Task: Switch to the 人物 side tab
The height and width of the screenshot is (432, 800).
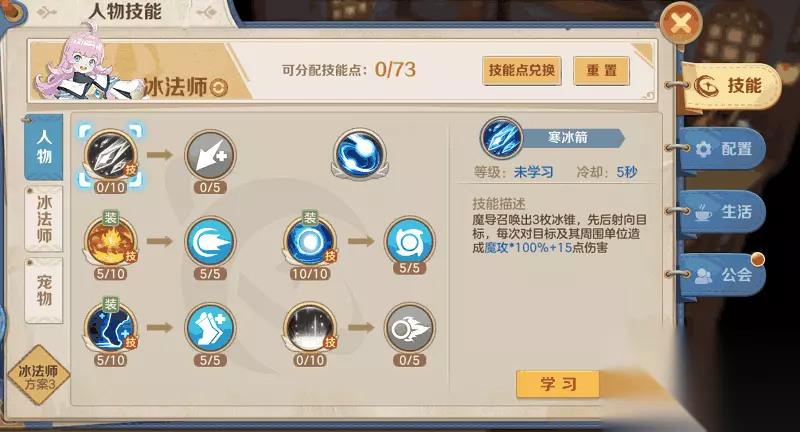Action: click(x=44, y=146)
